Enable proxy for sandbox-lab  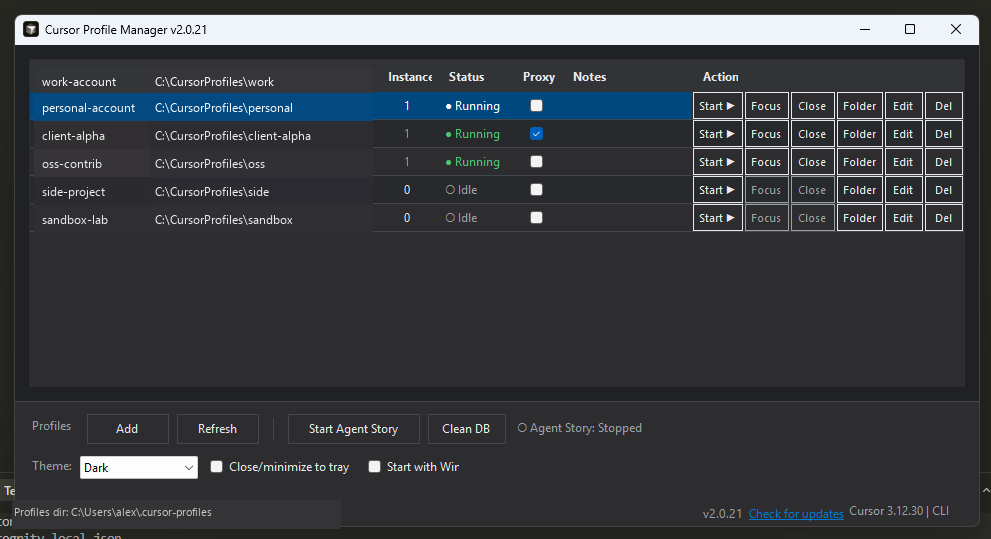(x=537, y=217)
